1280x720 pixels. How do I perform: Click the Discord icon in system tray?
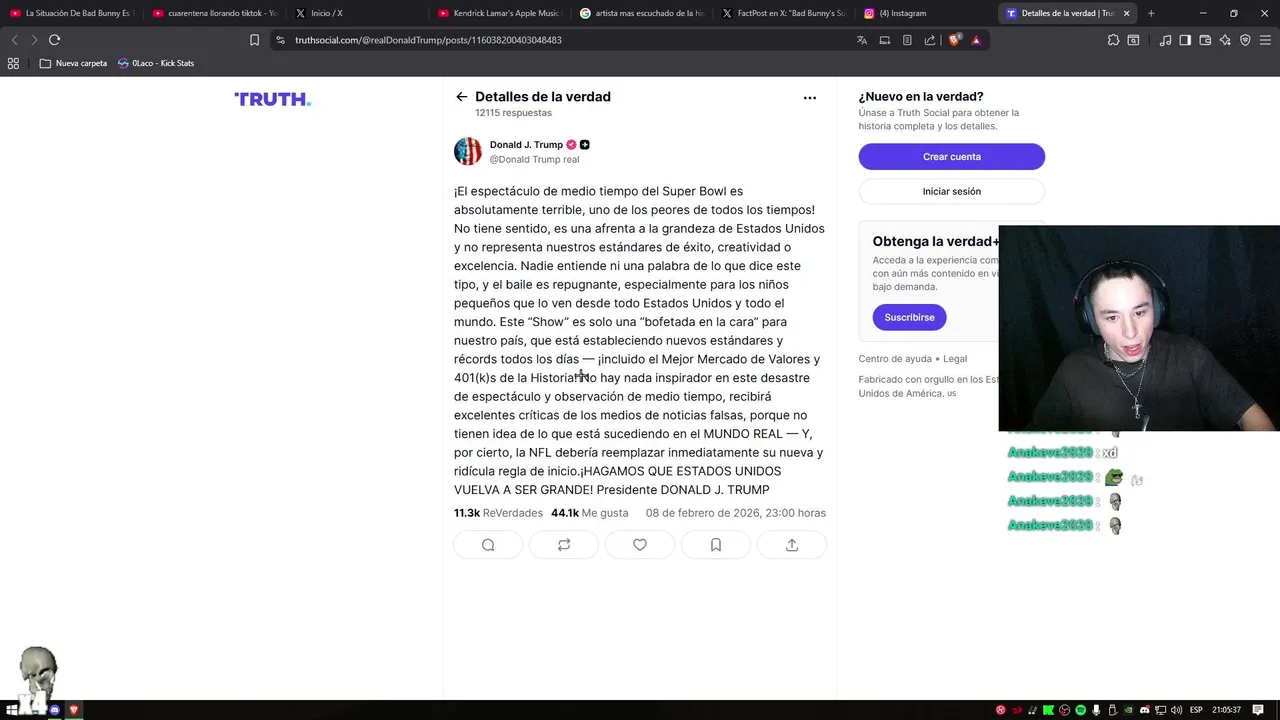1145,710
